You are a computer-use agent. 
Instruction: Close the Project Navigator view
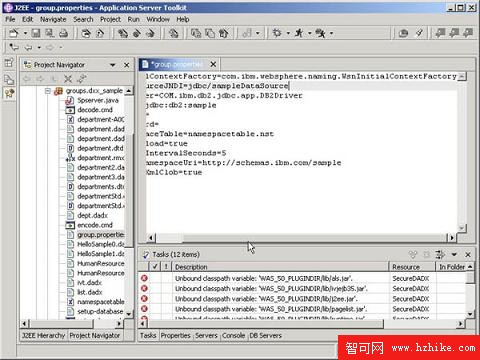point(127,65)
